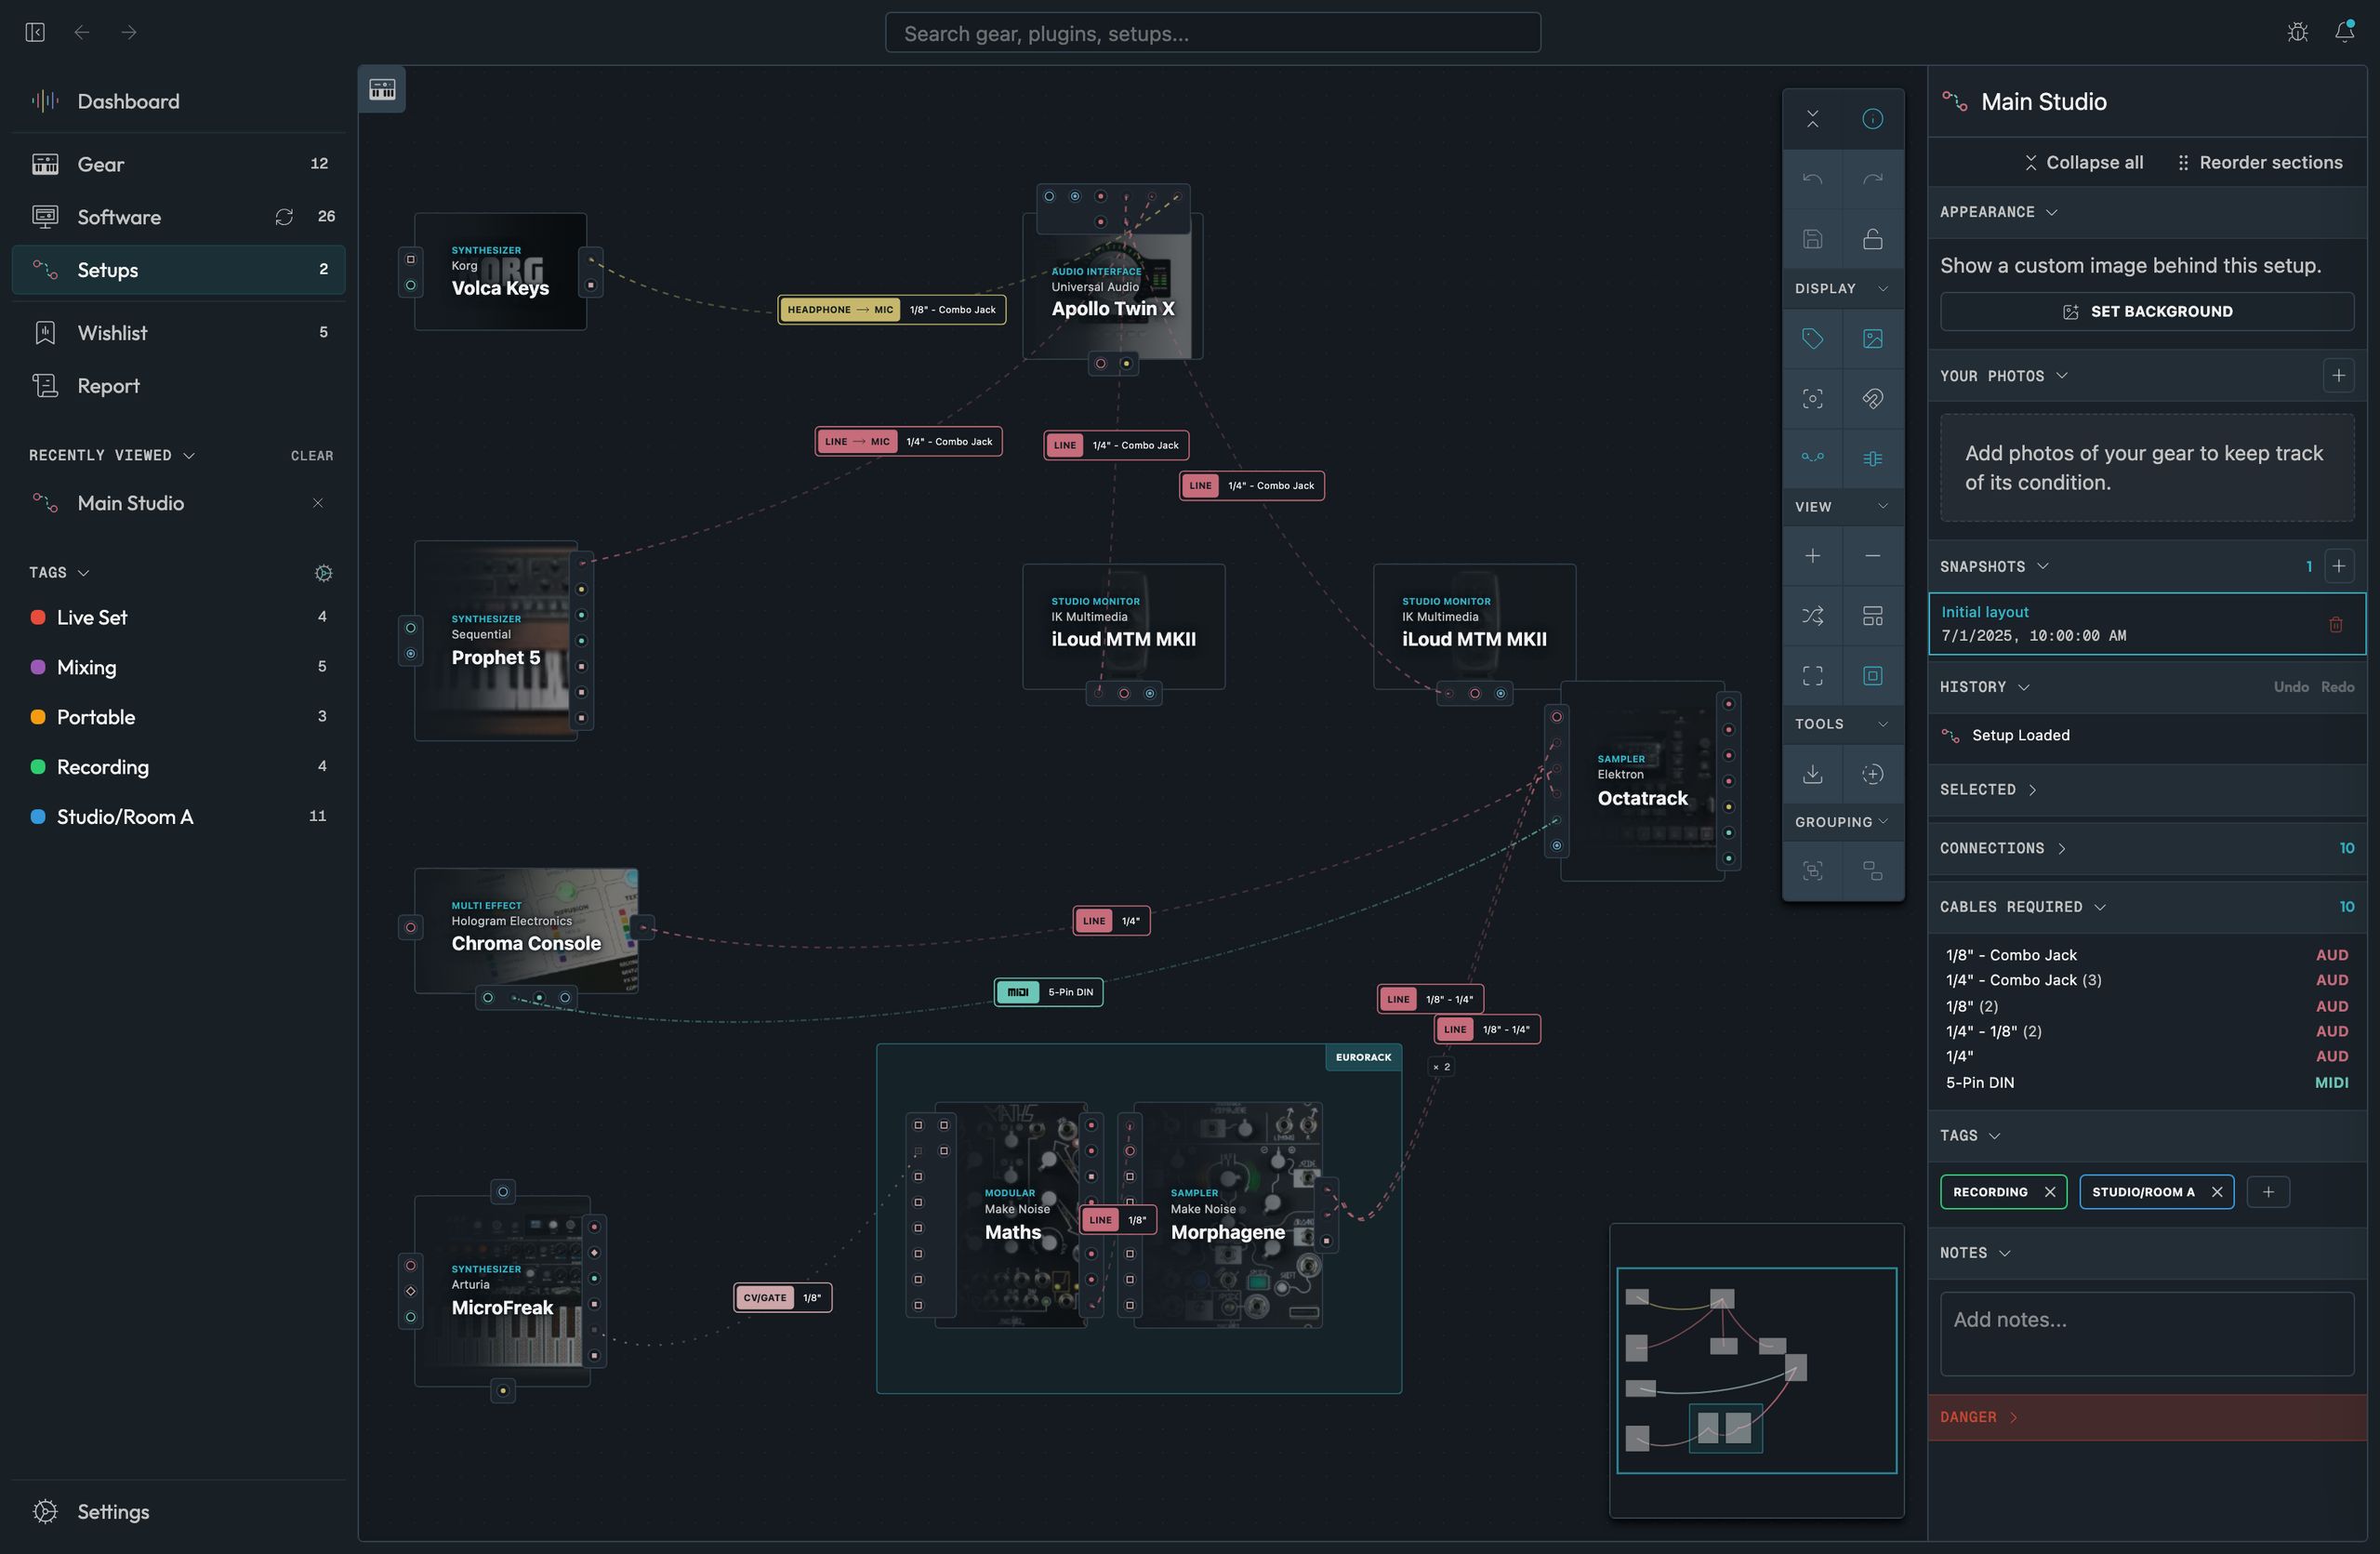
Task: Expand the SELECTED section
Action: (x=2146, y=790)
